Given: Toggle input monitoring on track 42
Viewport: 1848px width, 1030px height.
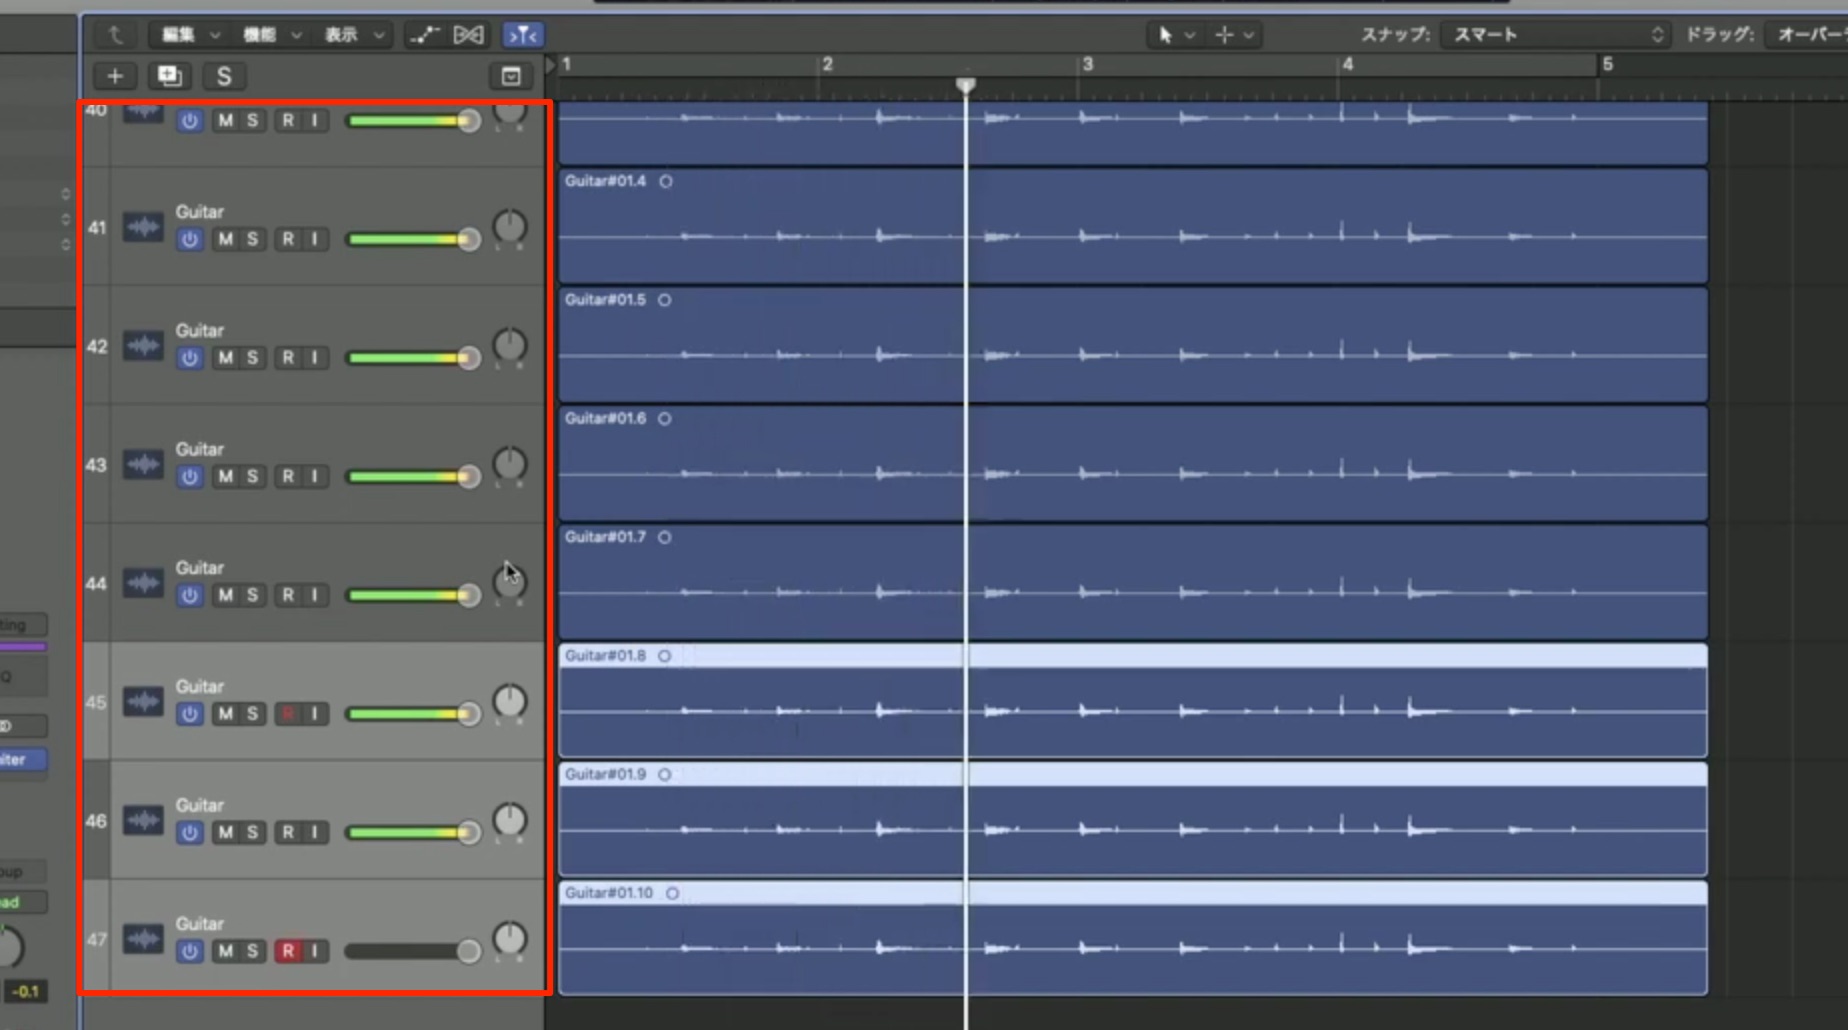Looking at the screenshot, I should point(315,358).
